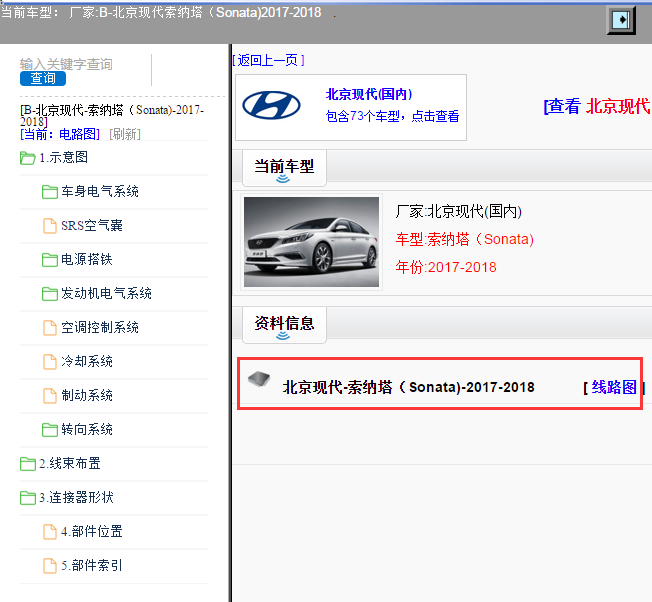
Task: Click the 刷新 refresh link
Action: pyautogui.click(x=125, y=134)
